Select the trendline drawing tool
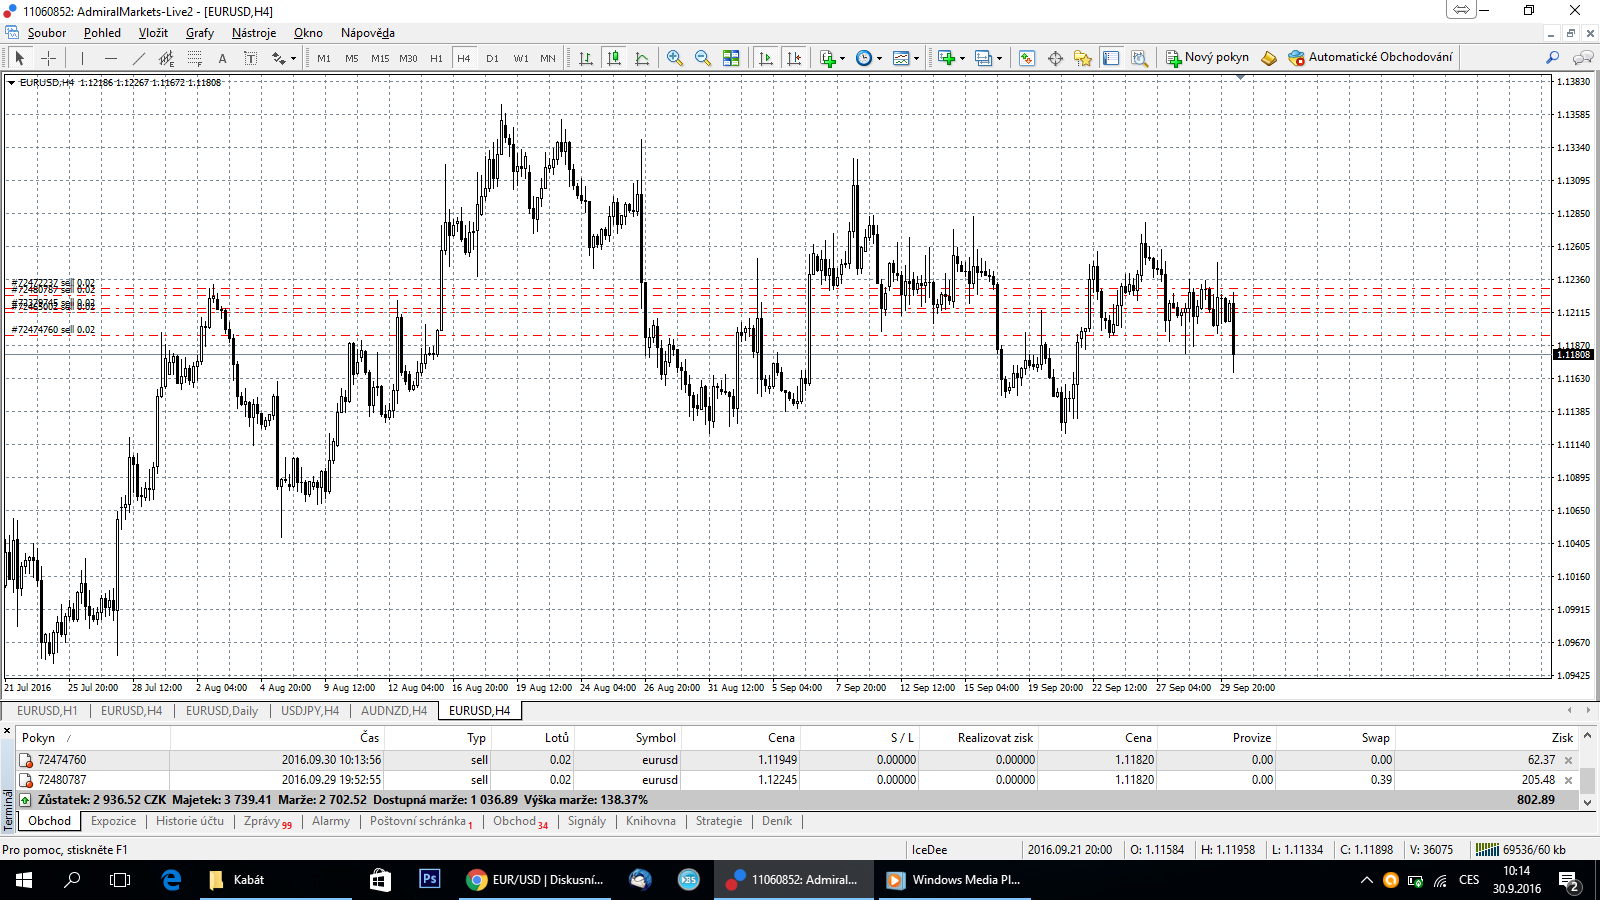Screen dimensions: 1600x900 coord(139,58)
